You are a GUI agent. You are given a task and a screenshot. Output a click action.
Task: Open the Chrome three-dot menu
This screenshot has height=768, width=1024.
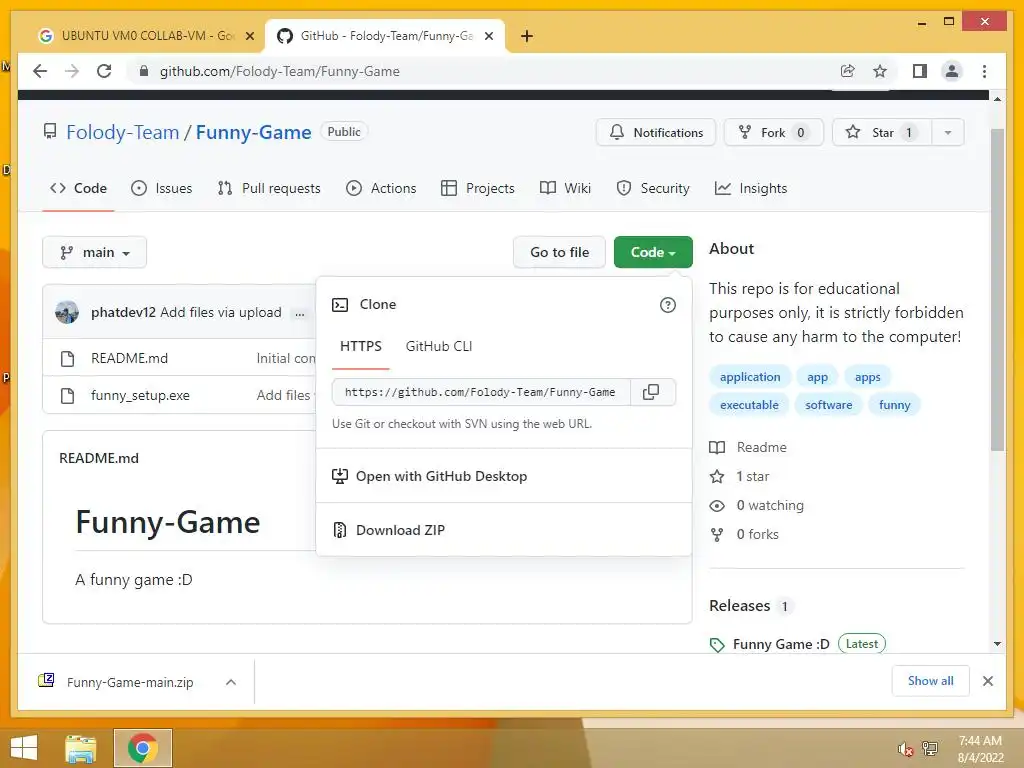pyautogui.click(x=984, y=71)
